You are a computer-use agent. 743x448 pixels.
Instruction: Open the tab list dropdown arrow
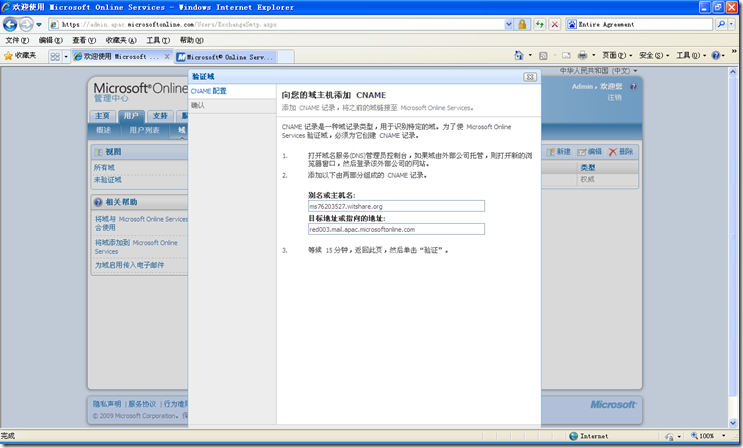point(66,57)
